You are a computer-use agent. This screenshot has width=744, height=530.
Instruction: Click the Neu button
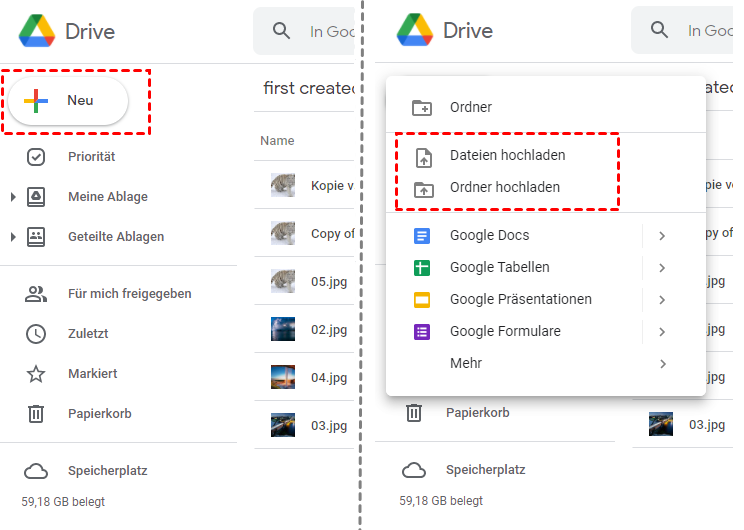point(68,101)
